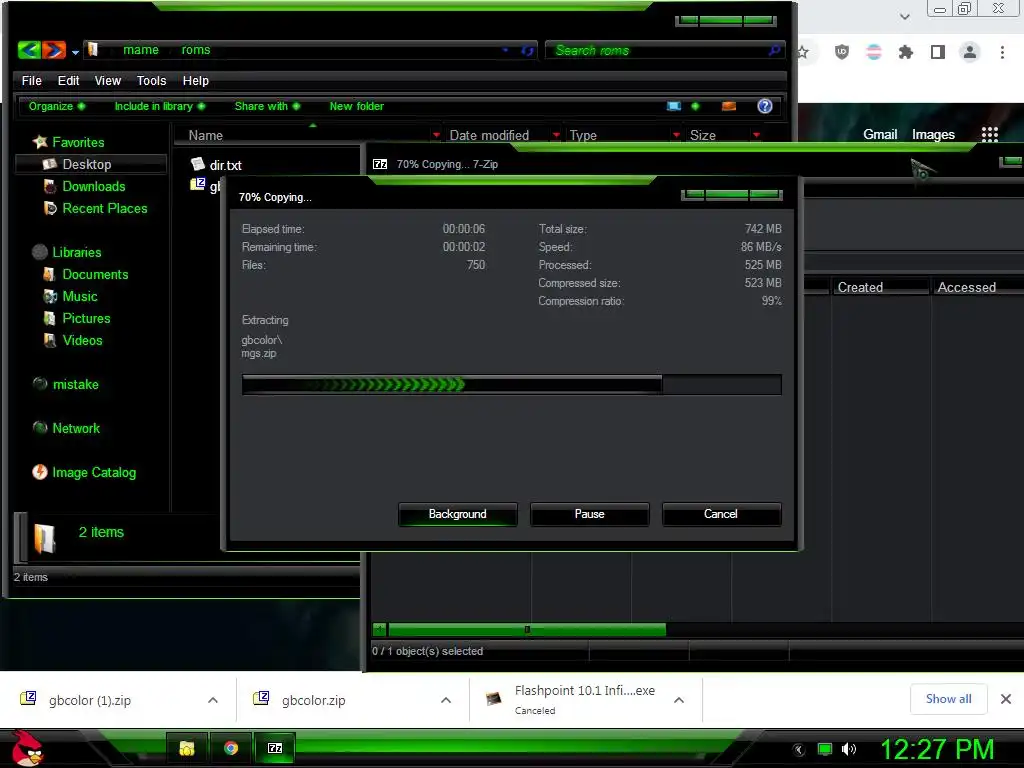The width and height of the screenshot is (1024, 768).
Task: Open more view options dropdown
Action: 695,106
